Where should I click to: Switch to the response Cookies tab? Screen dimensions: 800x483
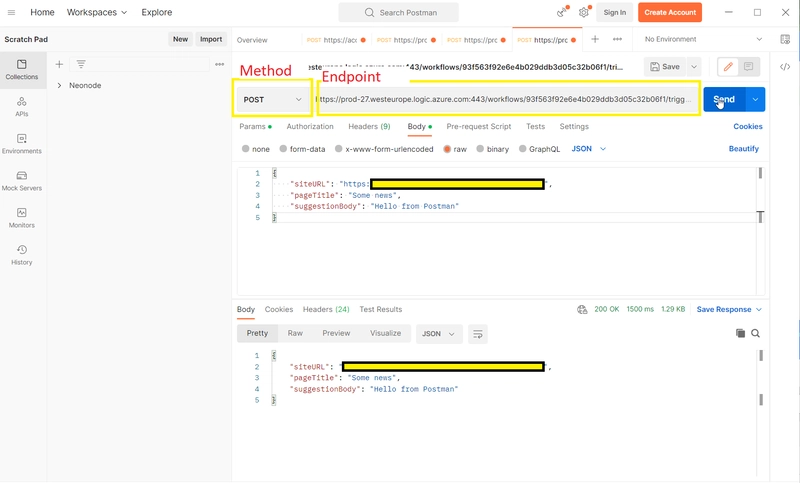(279, 310)
